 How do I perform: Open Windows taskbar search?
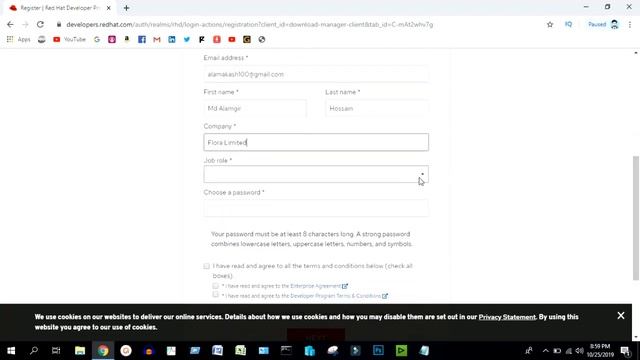(x=34, y=351)
